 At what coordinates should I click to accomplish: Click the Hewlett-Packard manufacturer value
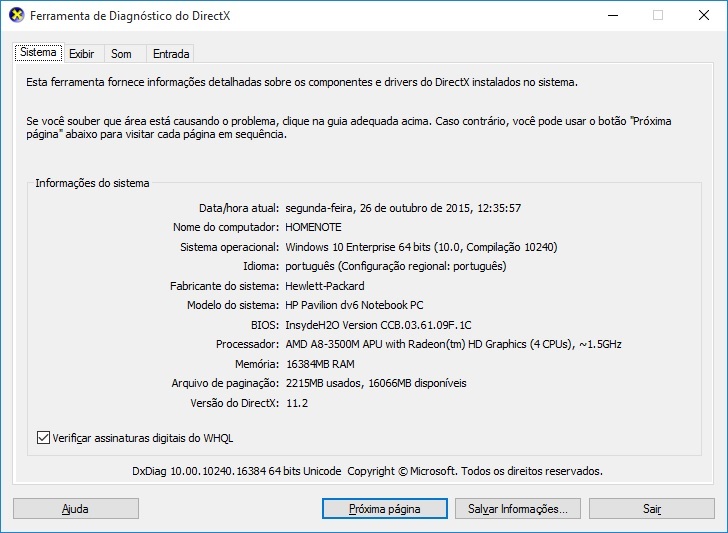(x=325, y=286)
